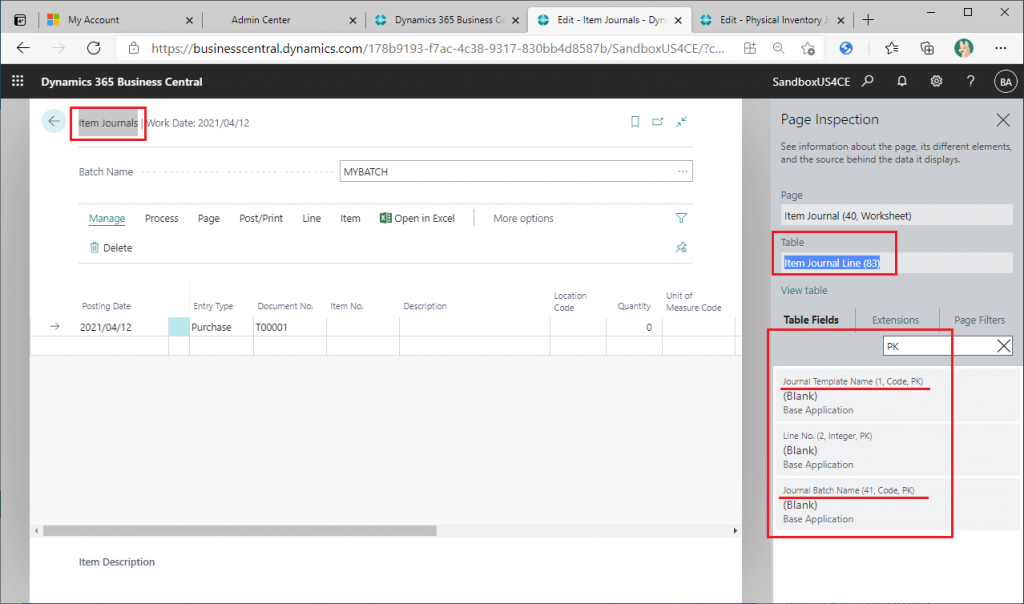Open the Line action menu
This screenshot has height=604, width=1024.
[x=312, y=218]
